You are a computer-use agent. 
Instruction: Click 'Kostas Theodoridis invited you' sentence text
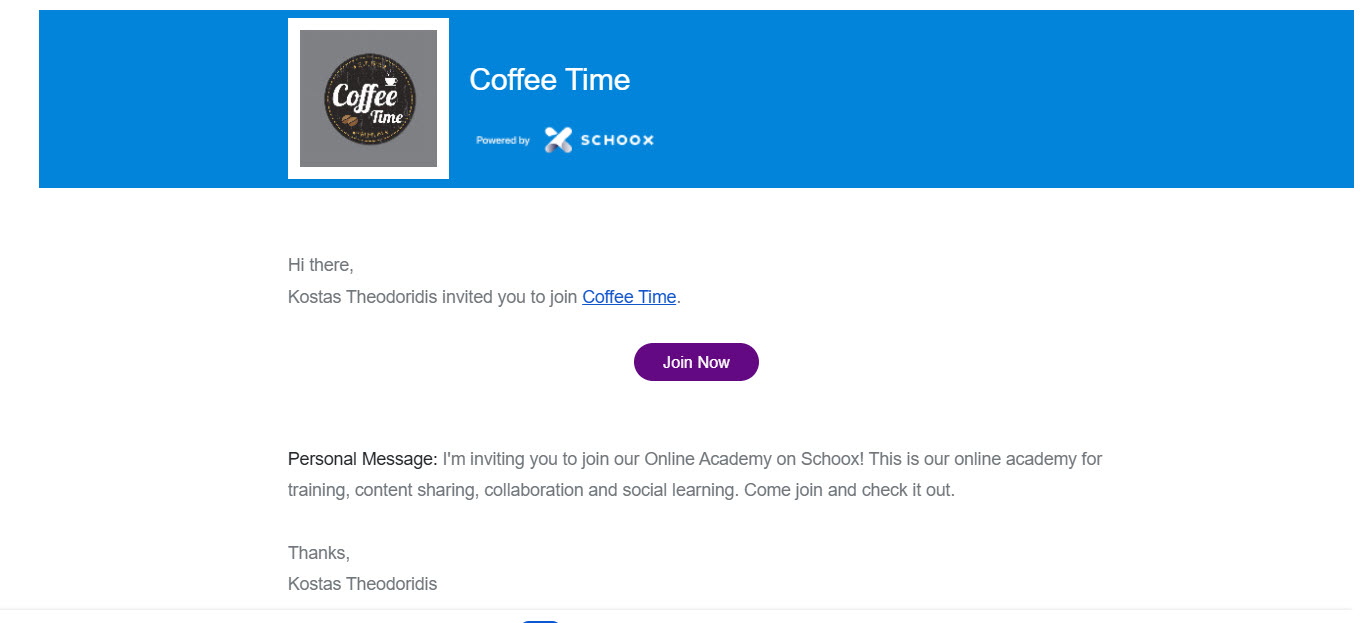point(432,297)
